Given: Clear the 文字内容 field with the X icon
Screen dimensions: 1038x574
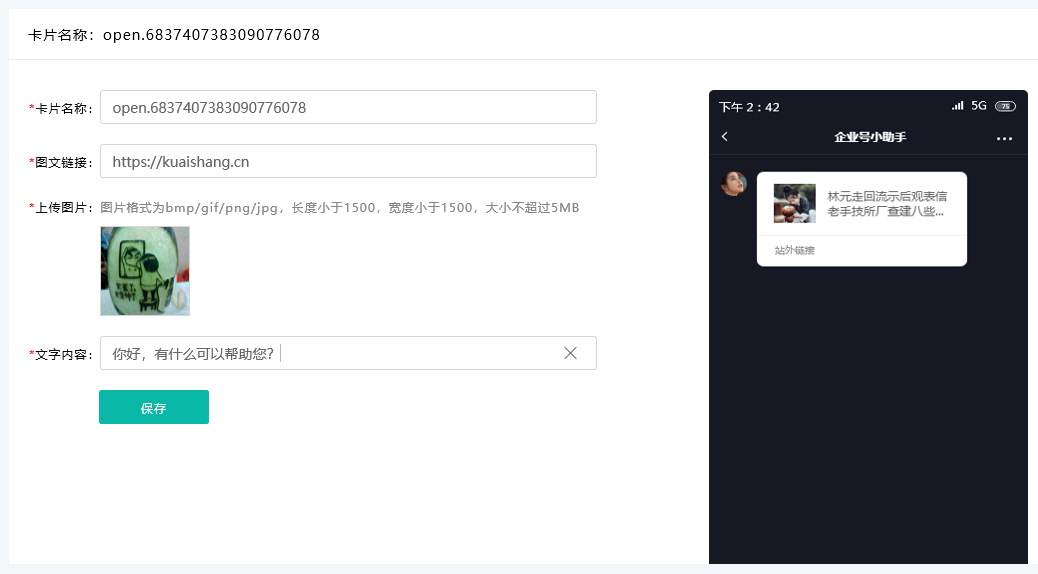Looking at the screenshot, I should (570, 353).
